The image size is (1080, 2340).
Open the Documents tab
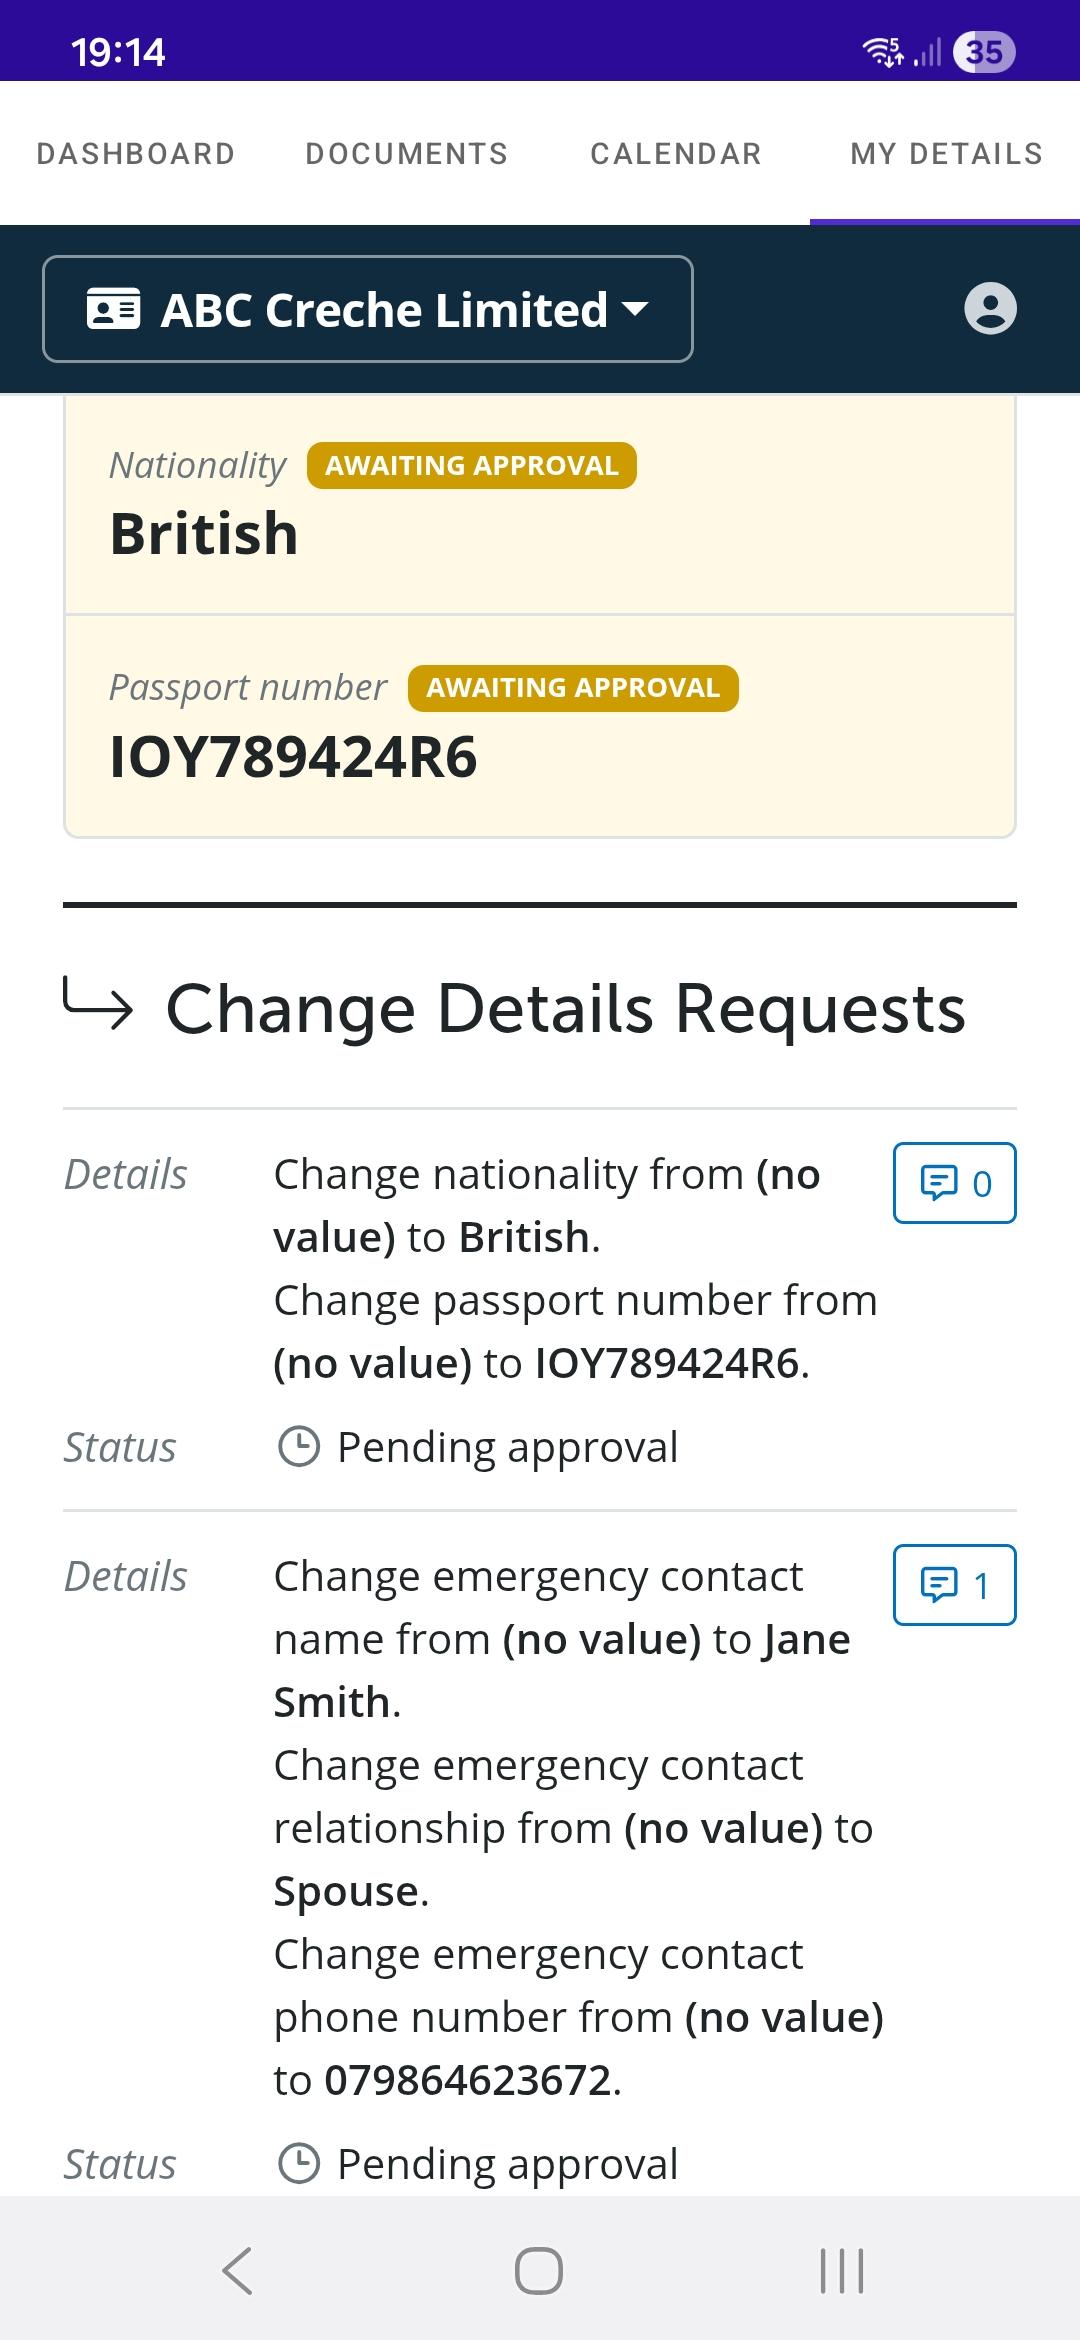(407, 154)
